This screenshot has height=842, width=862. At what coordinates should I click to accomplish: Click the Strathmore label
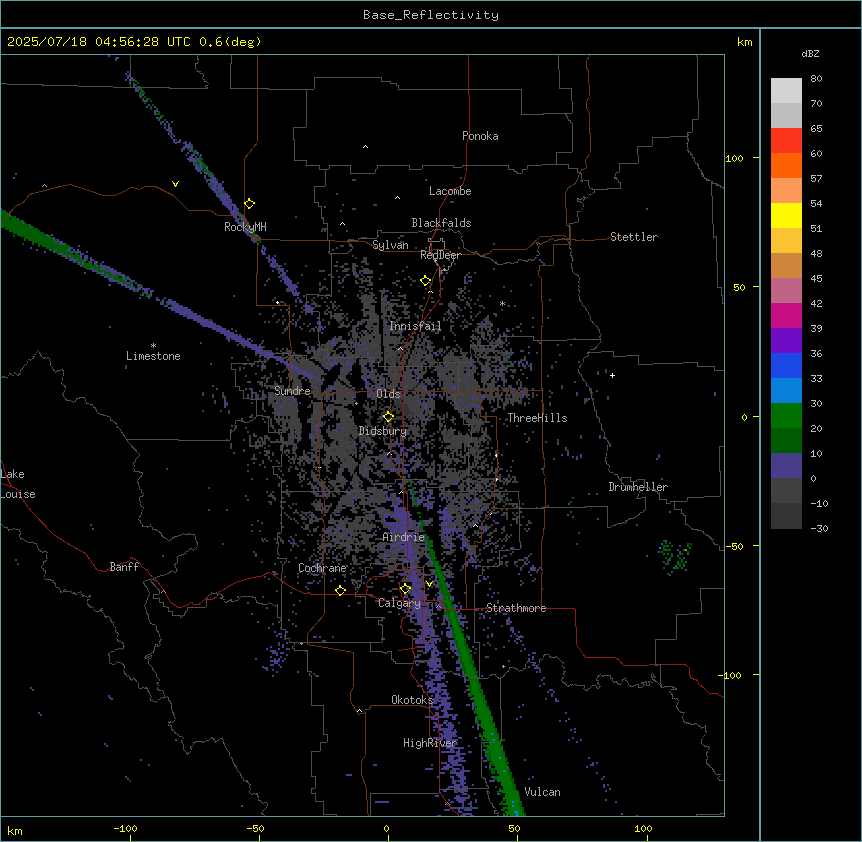pyautogui.click(x=516, y=608)
